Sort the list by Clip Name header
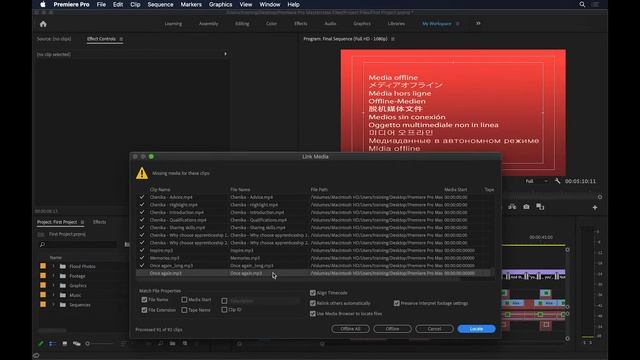 160,189
